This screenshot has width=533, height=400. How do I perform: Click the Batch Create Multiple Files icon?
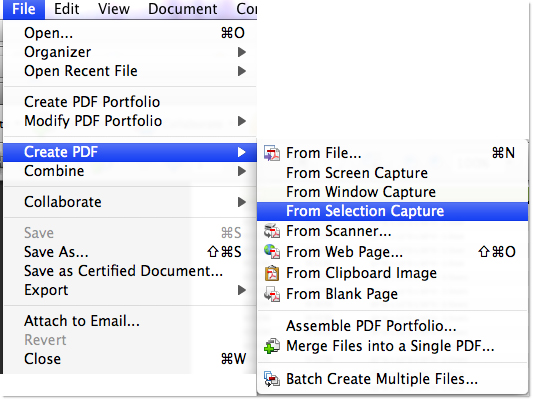point(272,379)
